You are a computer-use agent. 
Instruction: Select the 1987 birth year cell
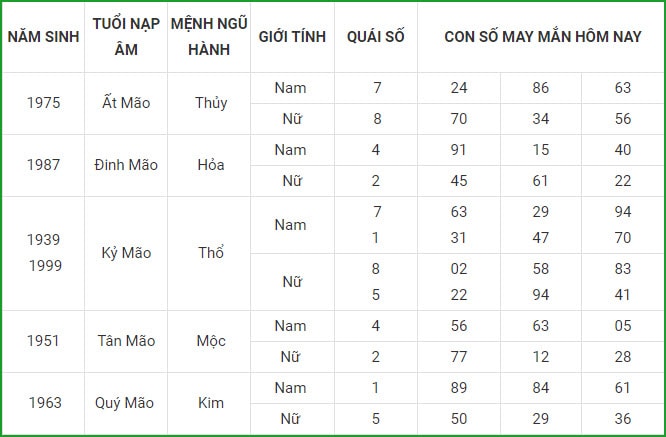point(43,165)
